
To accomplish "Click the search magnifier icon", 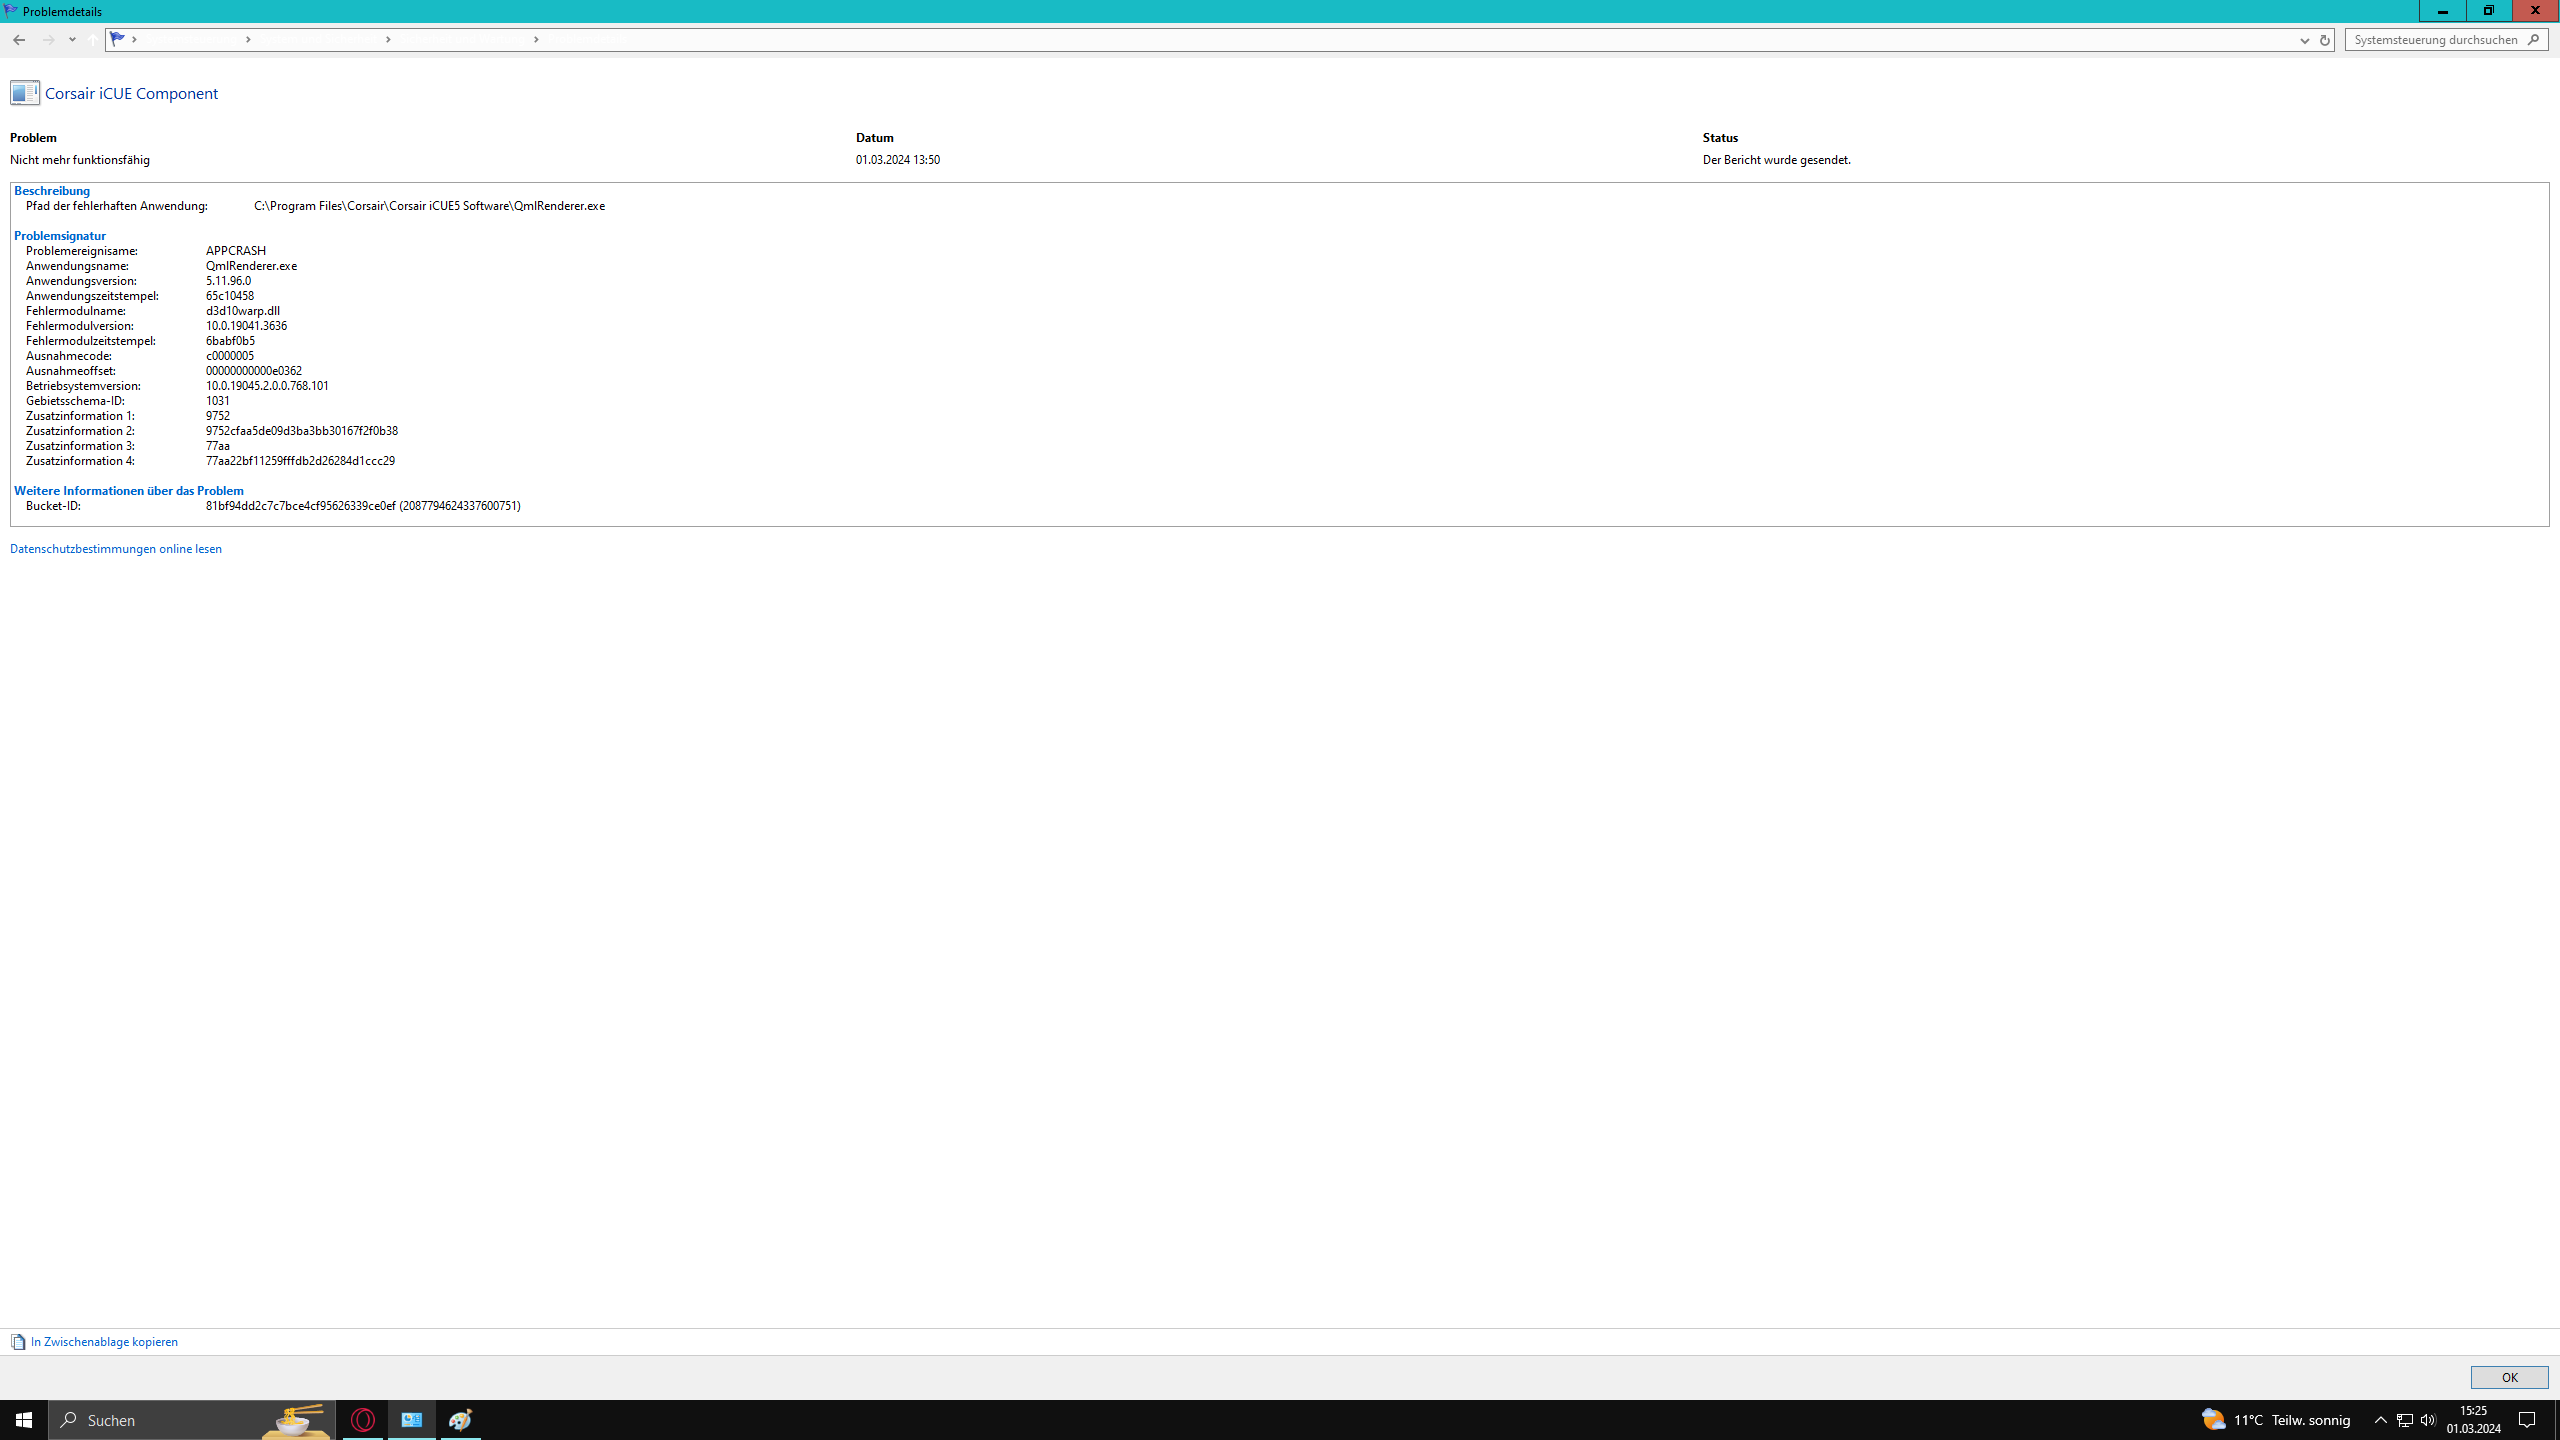I will tap(2533, 40).
